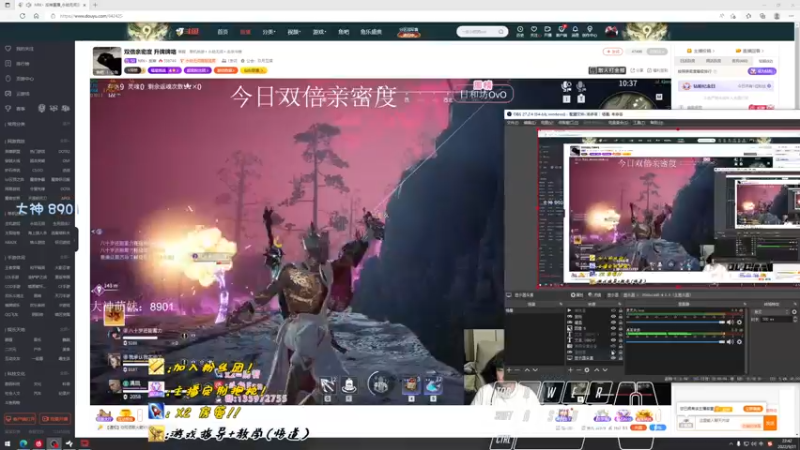Move source up with arrow in OBS Sources dock

596,370
